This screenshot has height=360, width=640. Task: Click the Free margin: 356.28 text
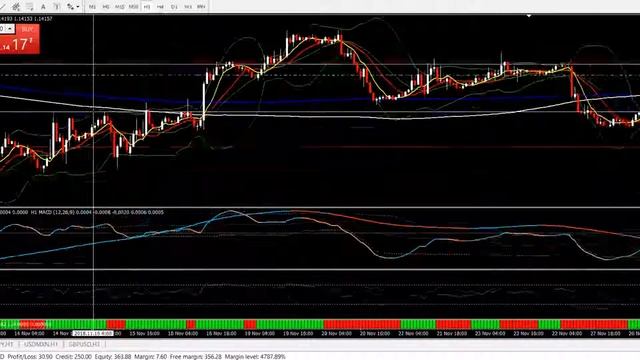click(x=196, y=356)
